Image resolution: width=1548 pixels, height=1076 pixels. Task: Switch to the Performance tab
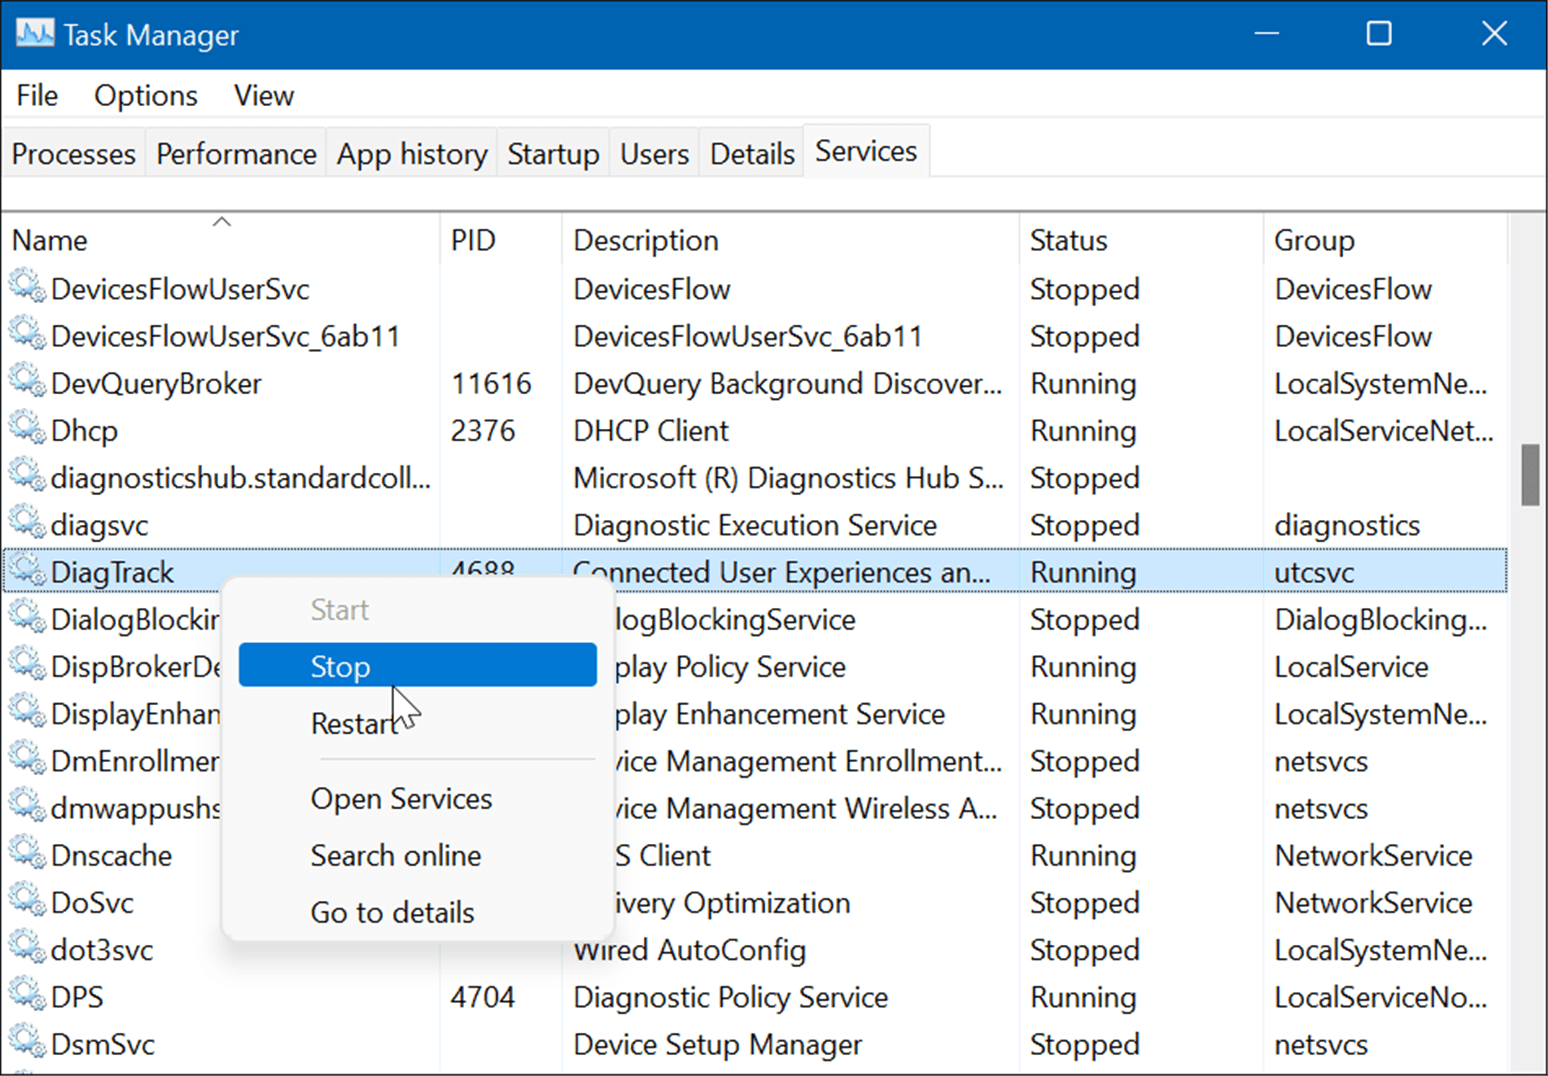(x=236, y=154)
